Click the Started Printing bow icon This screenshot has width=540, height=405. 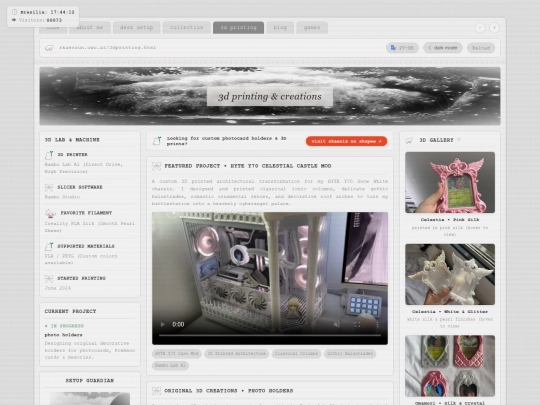point(49,278)
